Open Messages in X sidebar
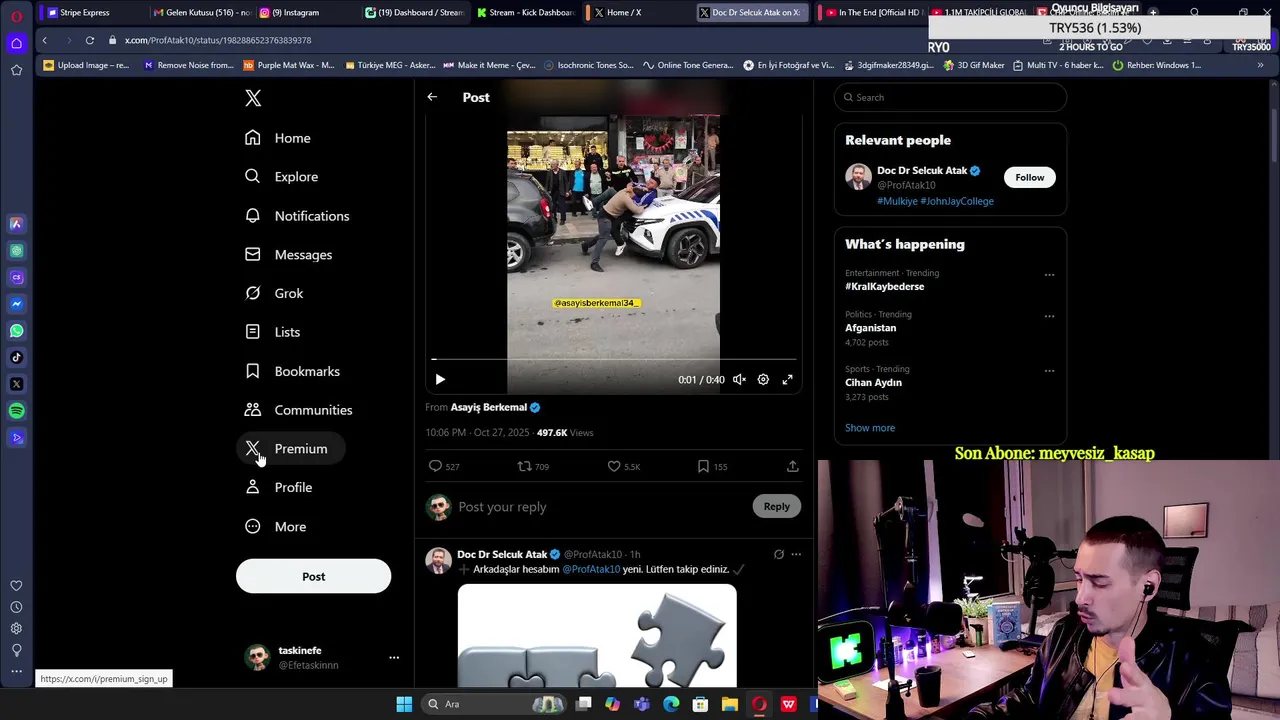Screen dimensions: 1280x720 289,255
